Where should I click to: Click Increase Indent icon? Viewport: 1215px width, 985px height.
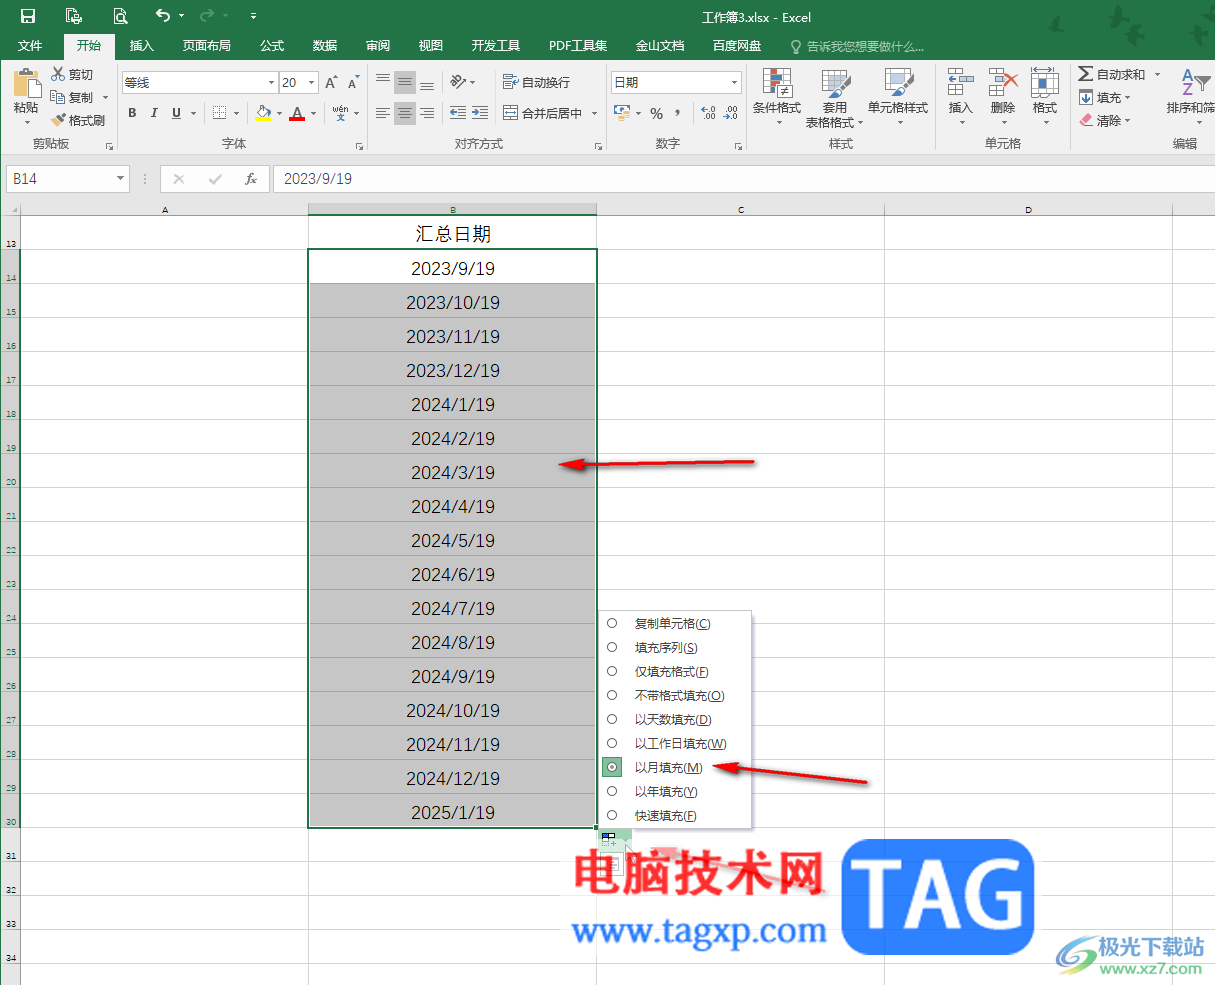coord(480,113)
